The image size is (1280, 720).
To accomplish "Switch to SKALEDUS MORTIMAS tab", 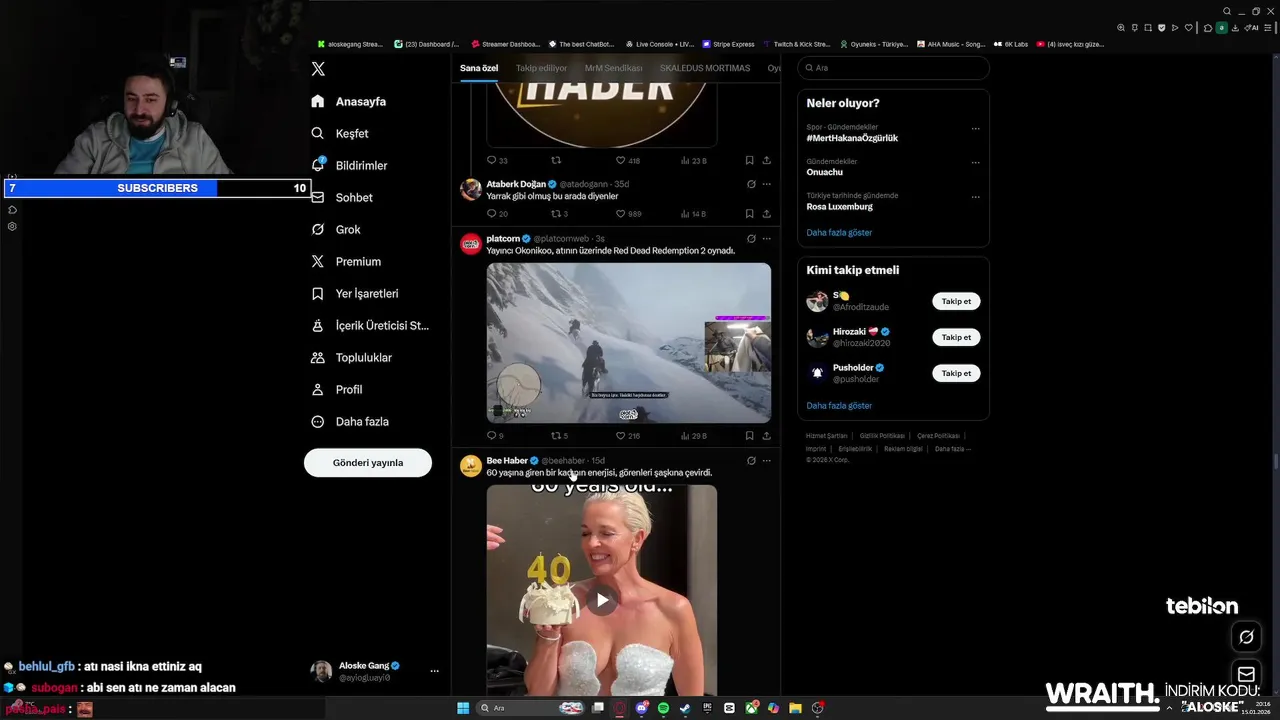I will tap(705, 68).
